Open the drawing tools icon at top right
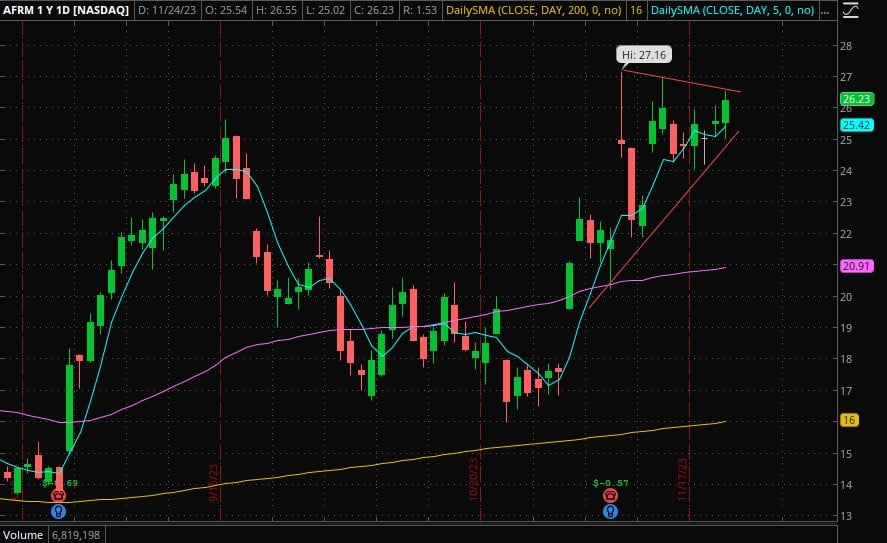 (x=850, y=10)
